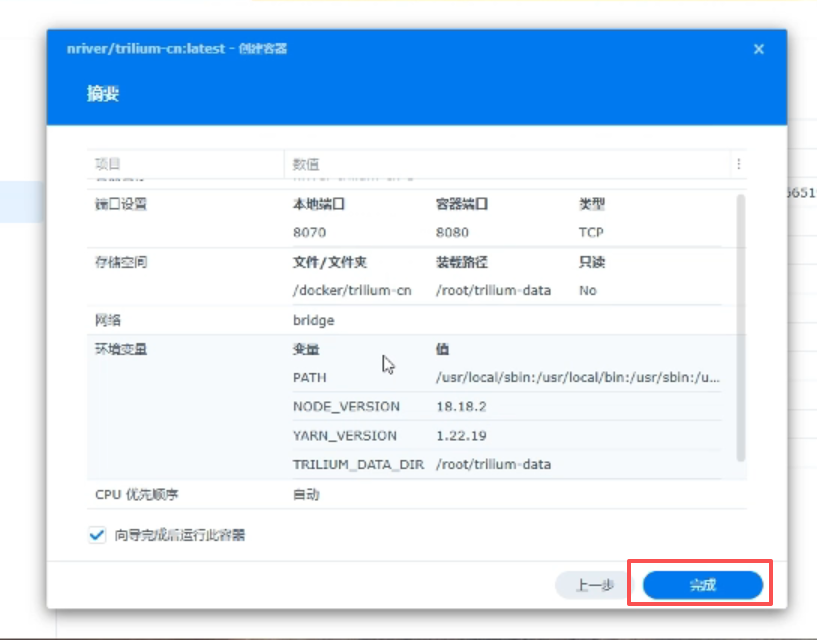Click the 完成 button to finish
Viewport: 817px width, 640px height.
pyautogui.click(x=702, y=585)
